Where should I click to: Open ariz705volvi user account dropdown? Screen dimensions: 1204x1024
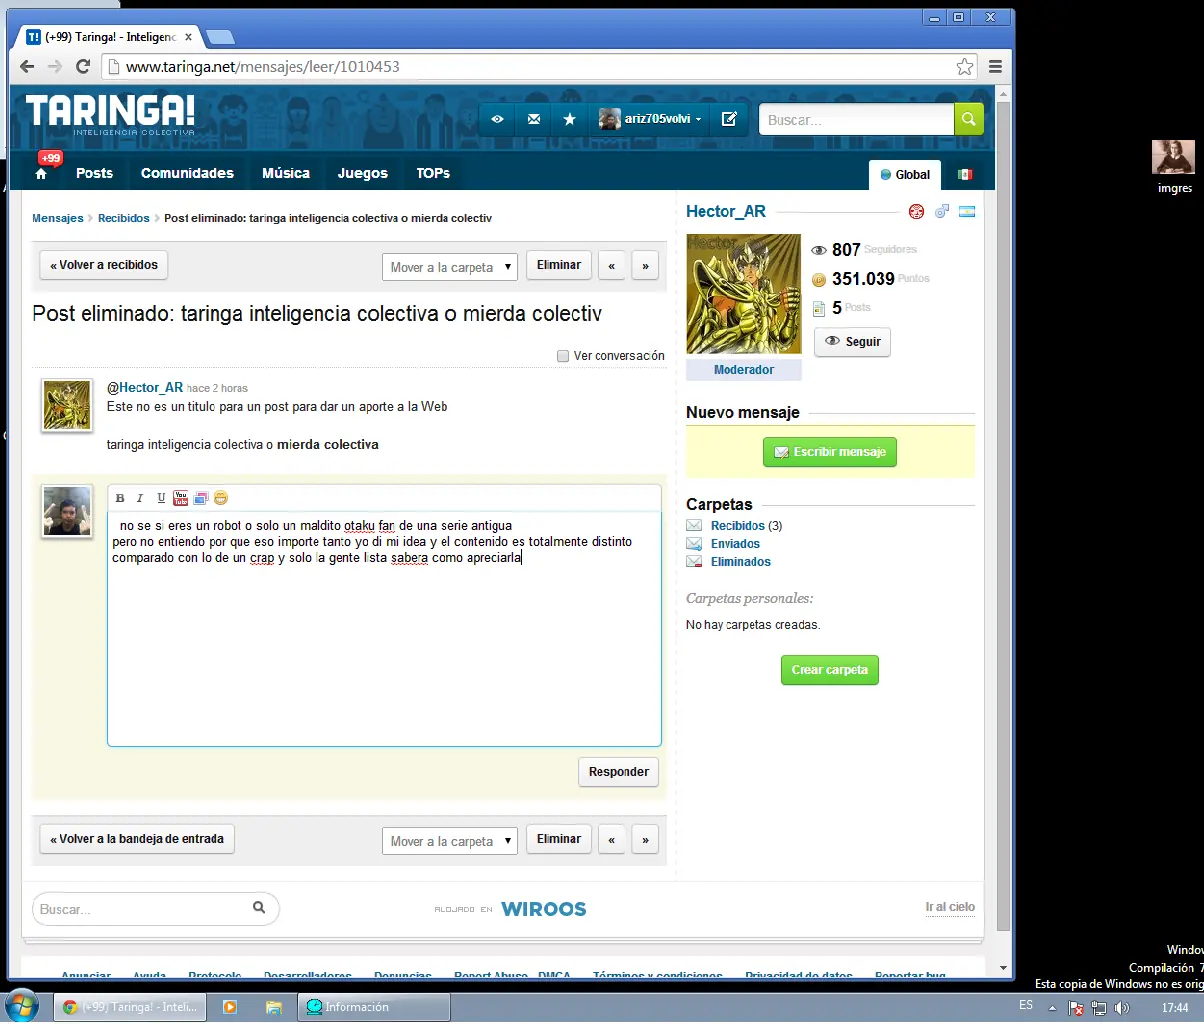coord(651,119)
